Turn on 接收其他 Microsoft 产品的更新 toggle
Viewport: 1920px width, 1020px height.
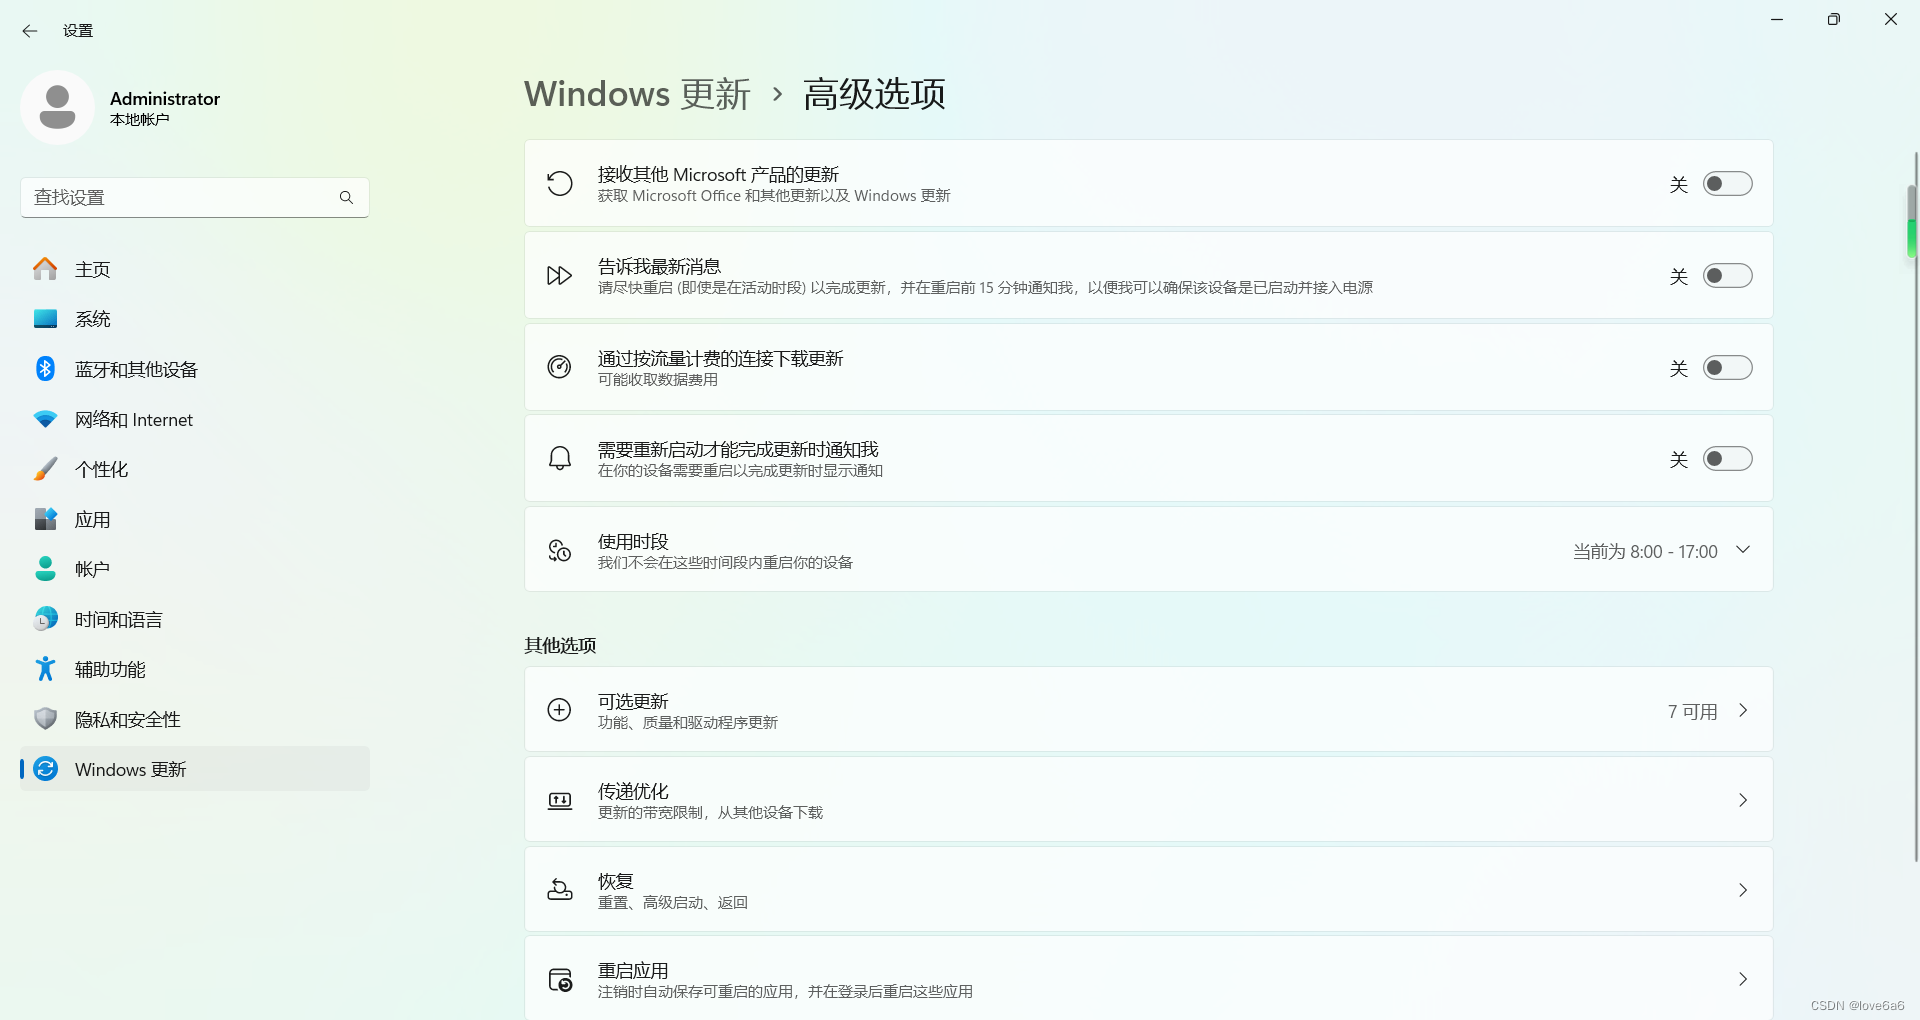coord(1728,184)
